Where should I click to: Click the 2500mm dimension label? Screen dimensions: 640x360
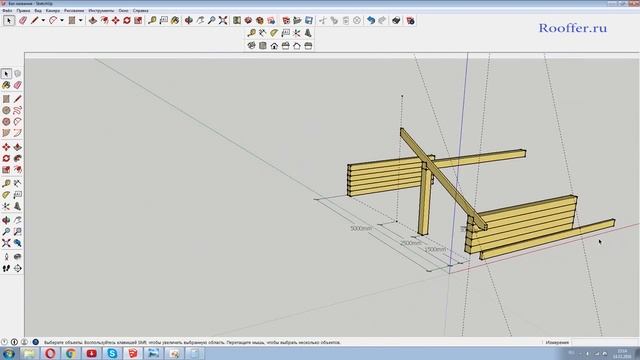click(x=411, y=243)
